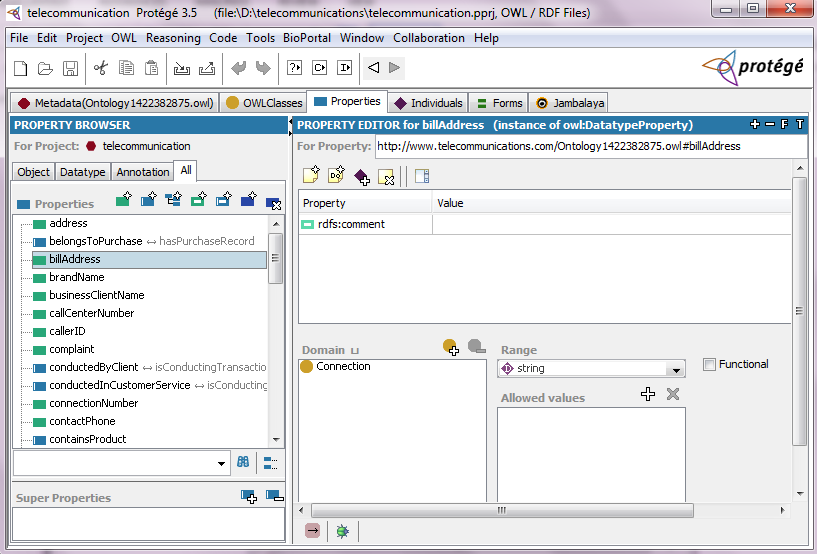Click Add super property icon
This screenshot has height=554, width=817.
(249, 496)
